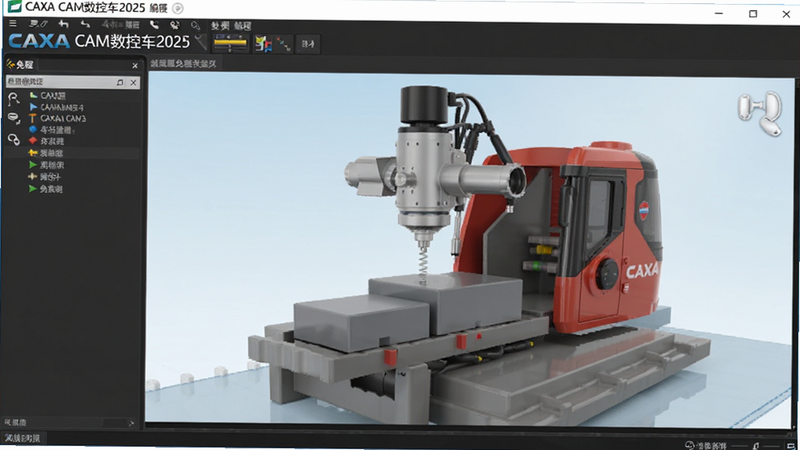Open the bottom-left status tab
800x450 pixels.
(x=22, y=438)
